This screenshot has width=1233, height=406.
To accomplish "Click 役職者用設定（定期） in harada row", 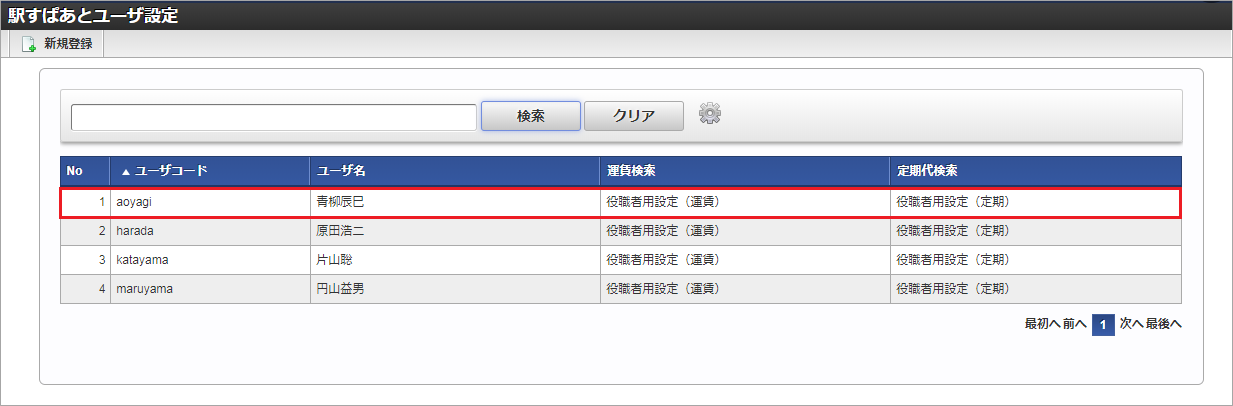I will [953, 231].
